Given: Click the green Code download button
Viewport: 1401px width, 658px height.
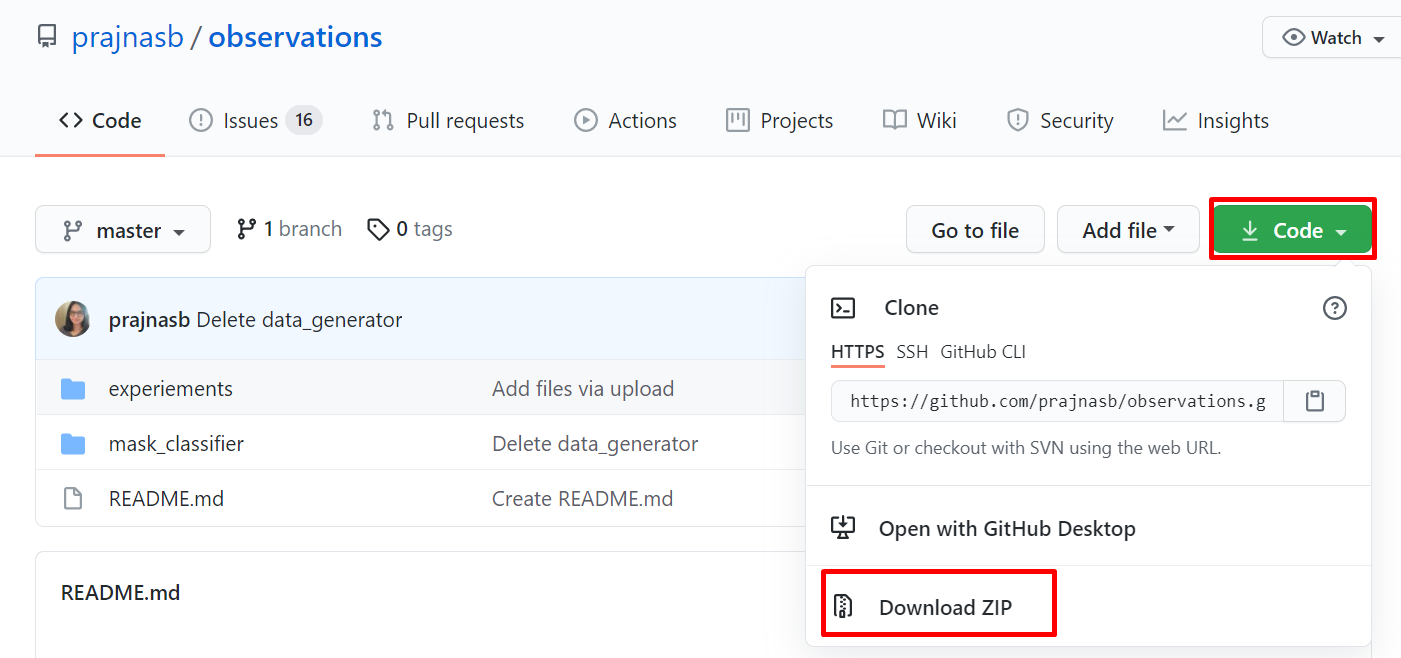Looking at the screenshot, I should 1292,230.
